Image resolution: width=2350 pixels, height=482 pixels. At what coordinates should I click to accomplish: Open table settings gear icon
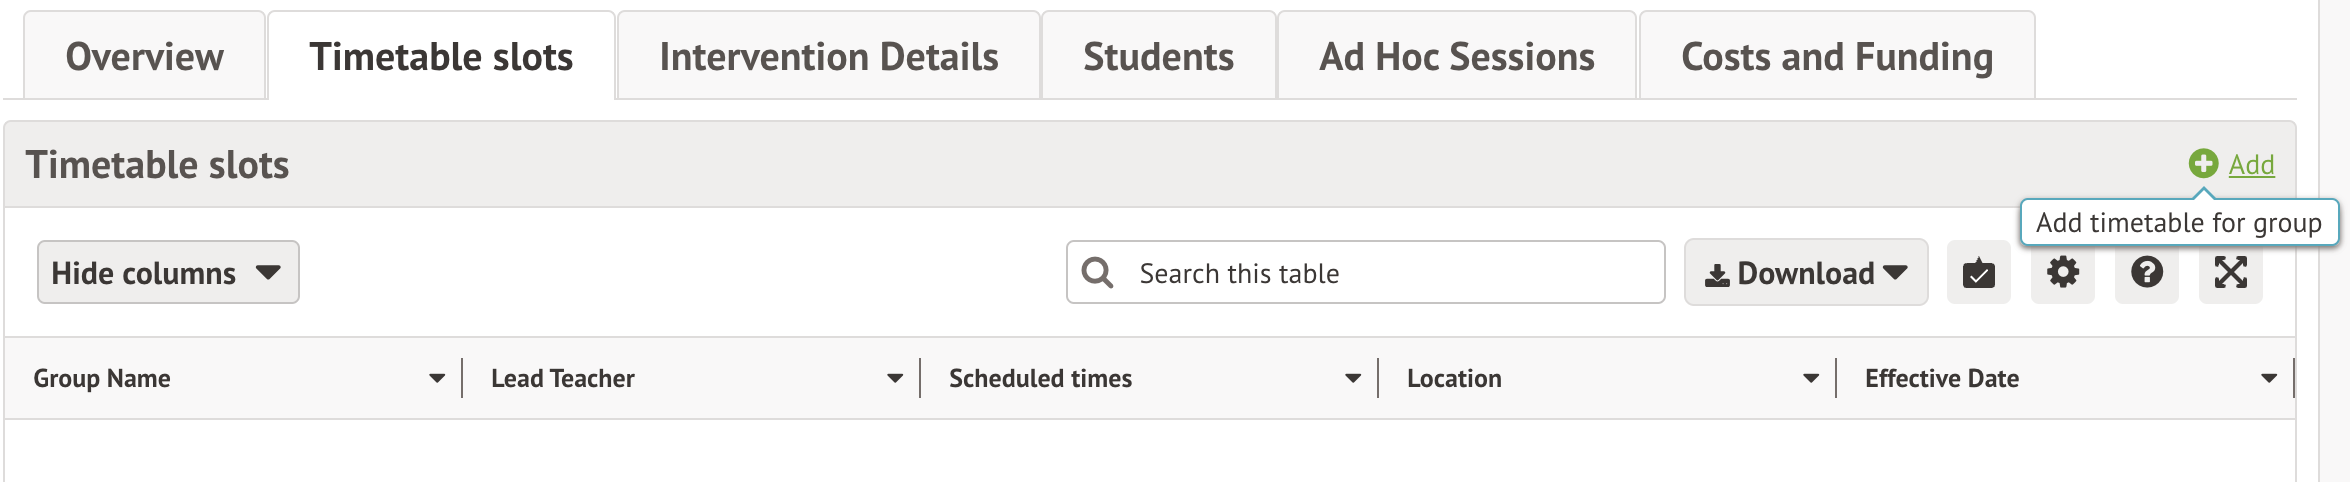pyautogui.click(x=2062, y=273)
